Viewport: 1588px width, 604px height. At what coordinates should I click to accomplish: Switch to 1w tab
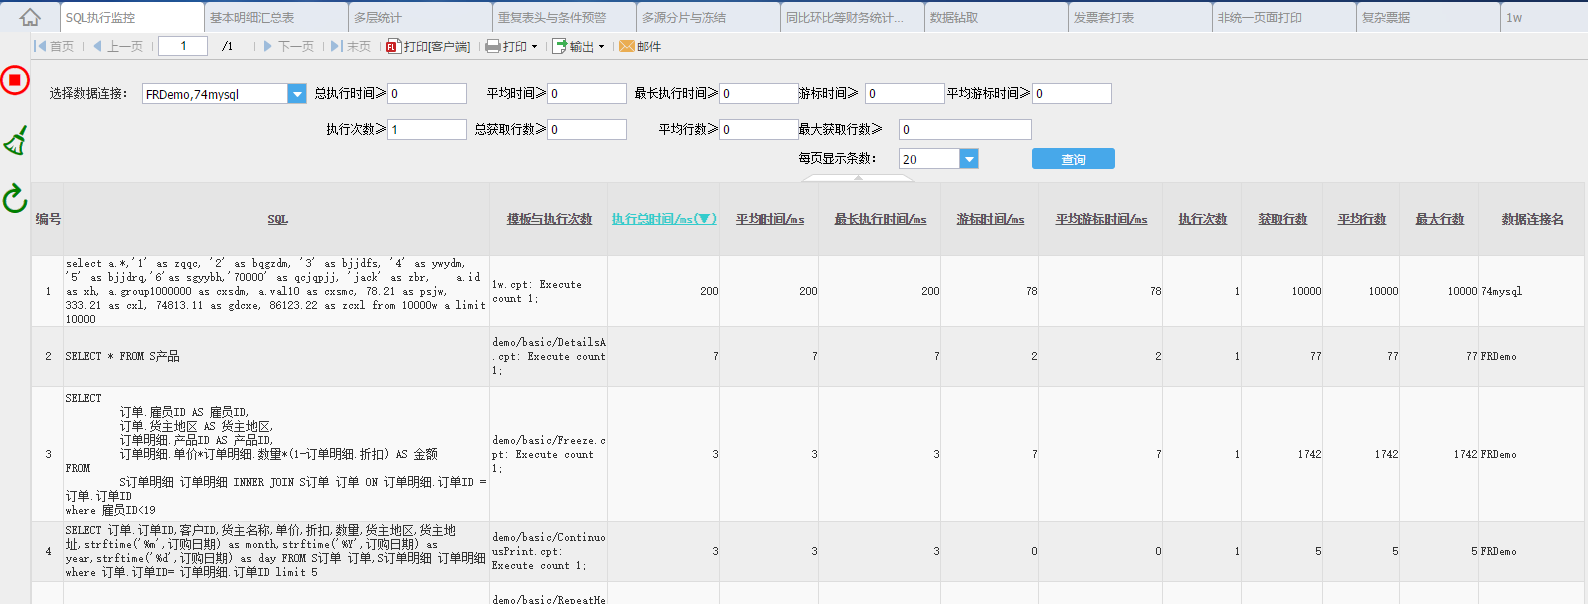[1544, 17]
